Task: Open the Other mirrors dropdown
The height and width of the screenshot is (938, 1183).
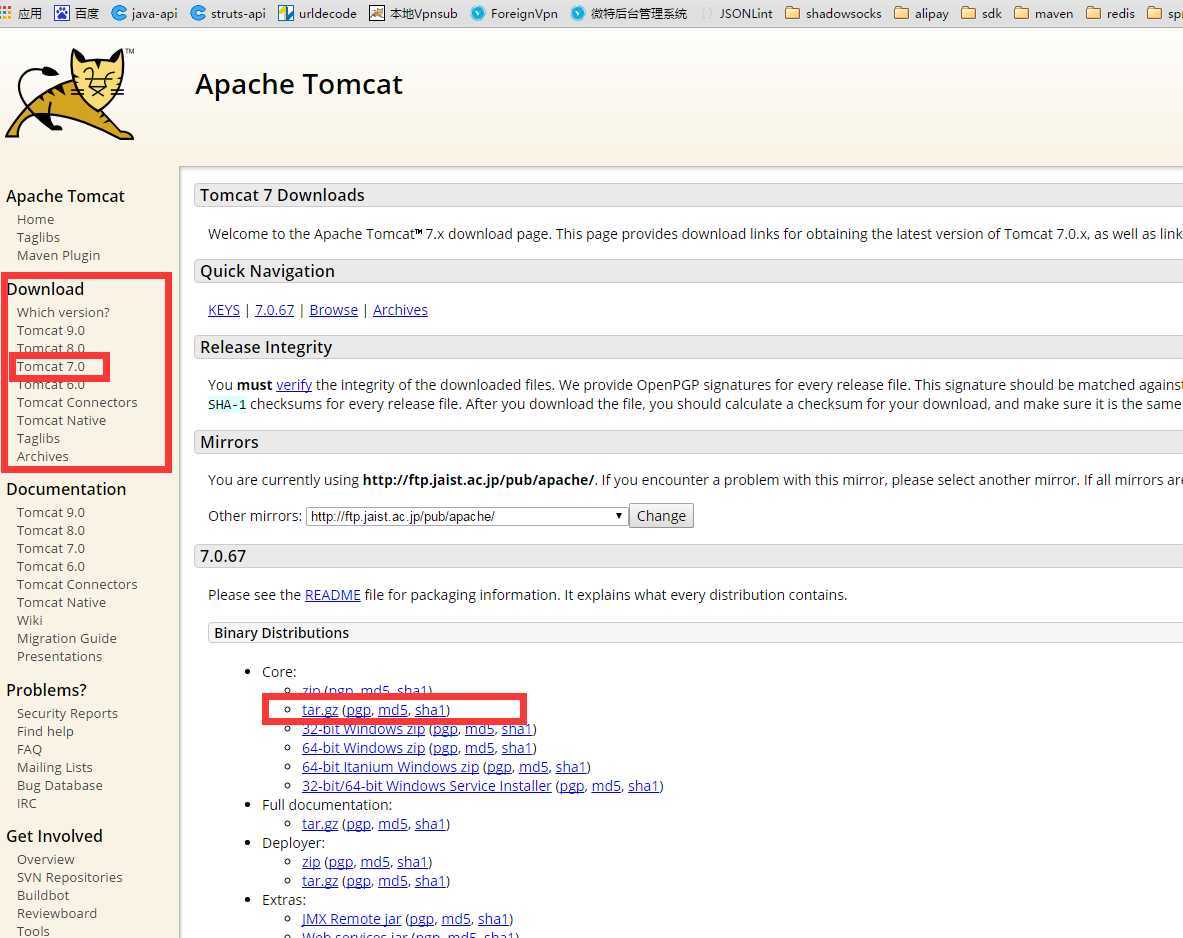Action: pyautogui.click(x=467, y=516)
